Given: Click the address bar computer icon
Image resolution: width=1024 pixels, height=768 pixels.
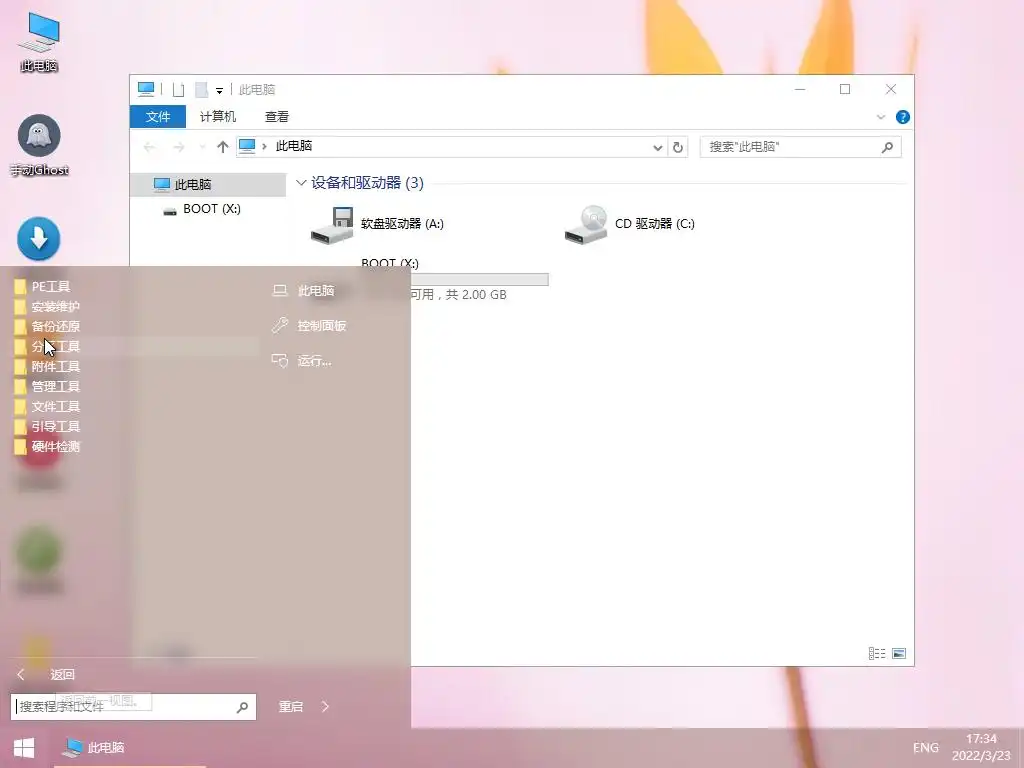Looking at the screenshot, I should coord(247,146).
